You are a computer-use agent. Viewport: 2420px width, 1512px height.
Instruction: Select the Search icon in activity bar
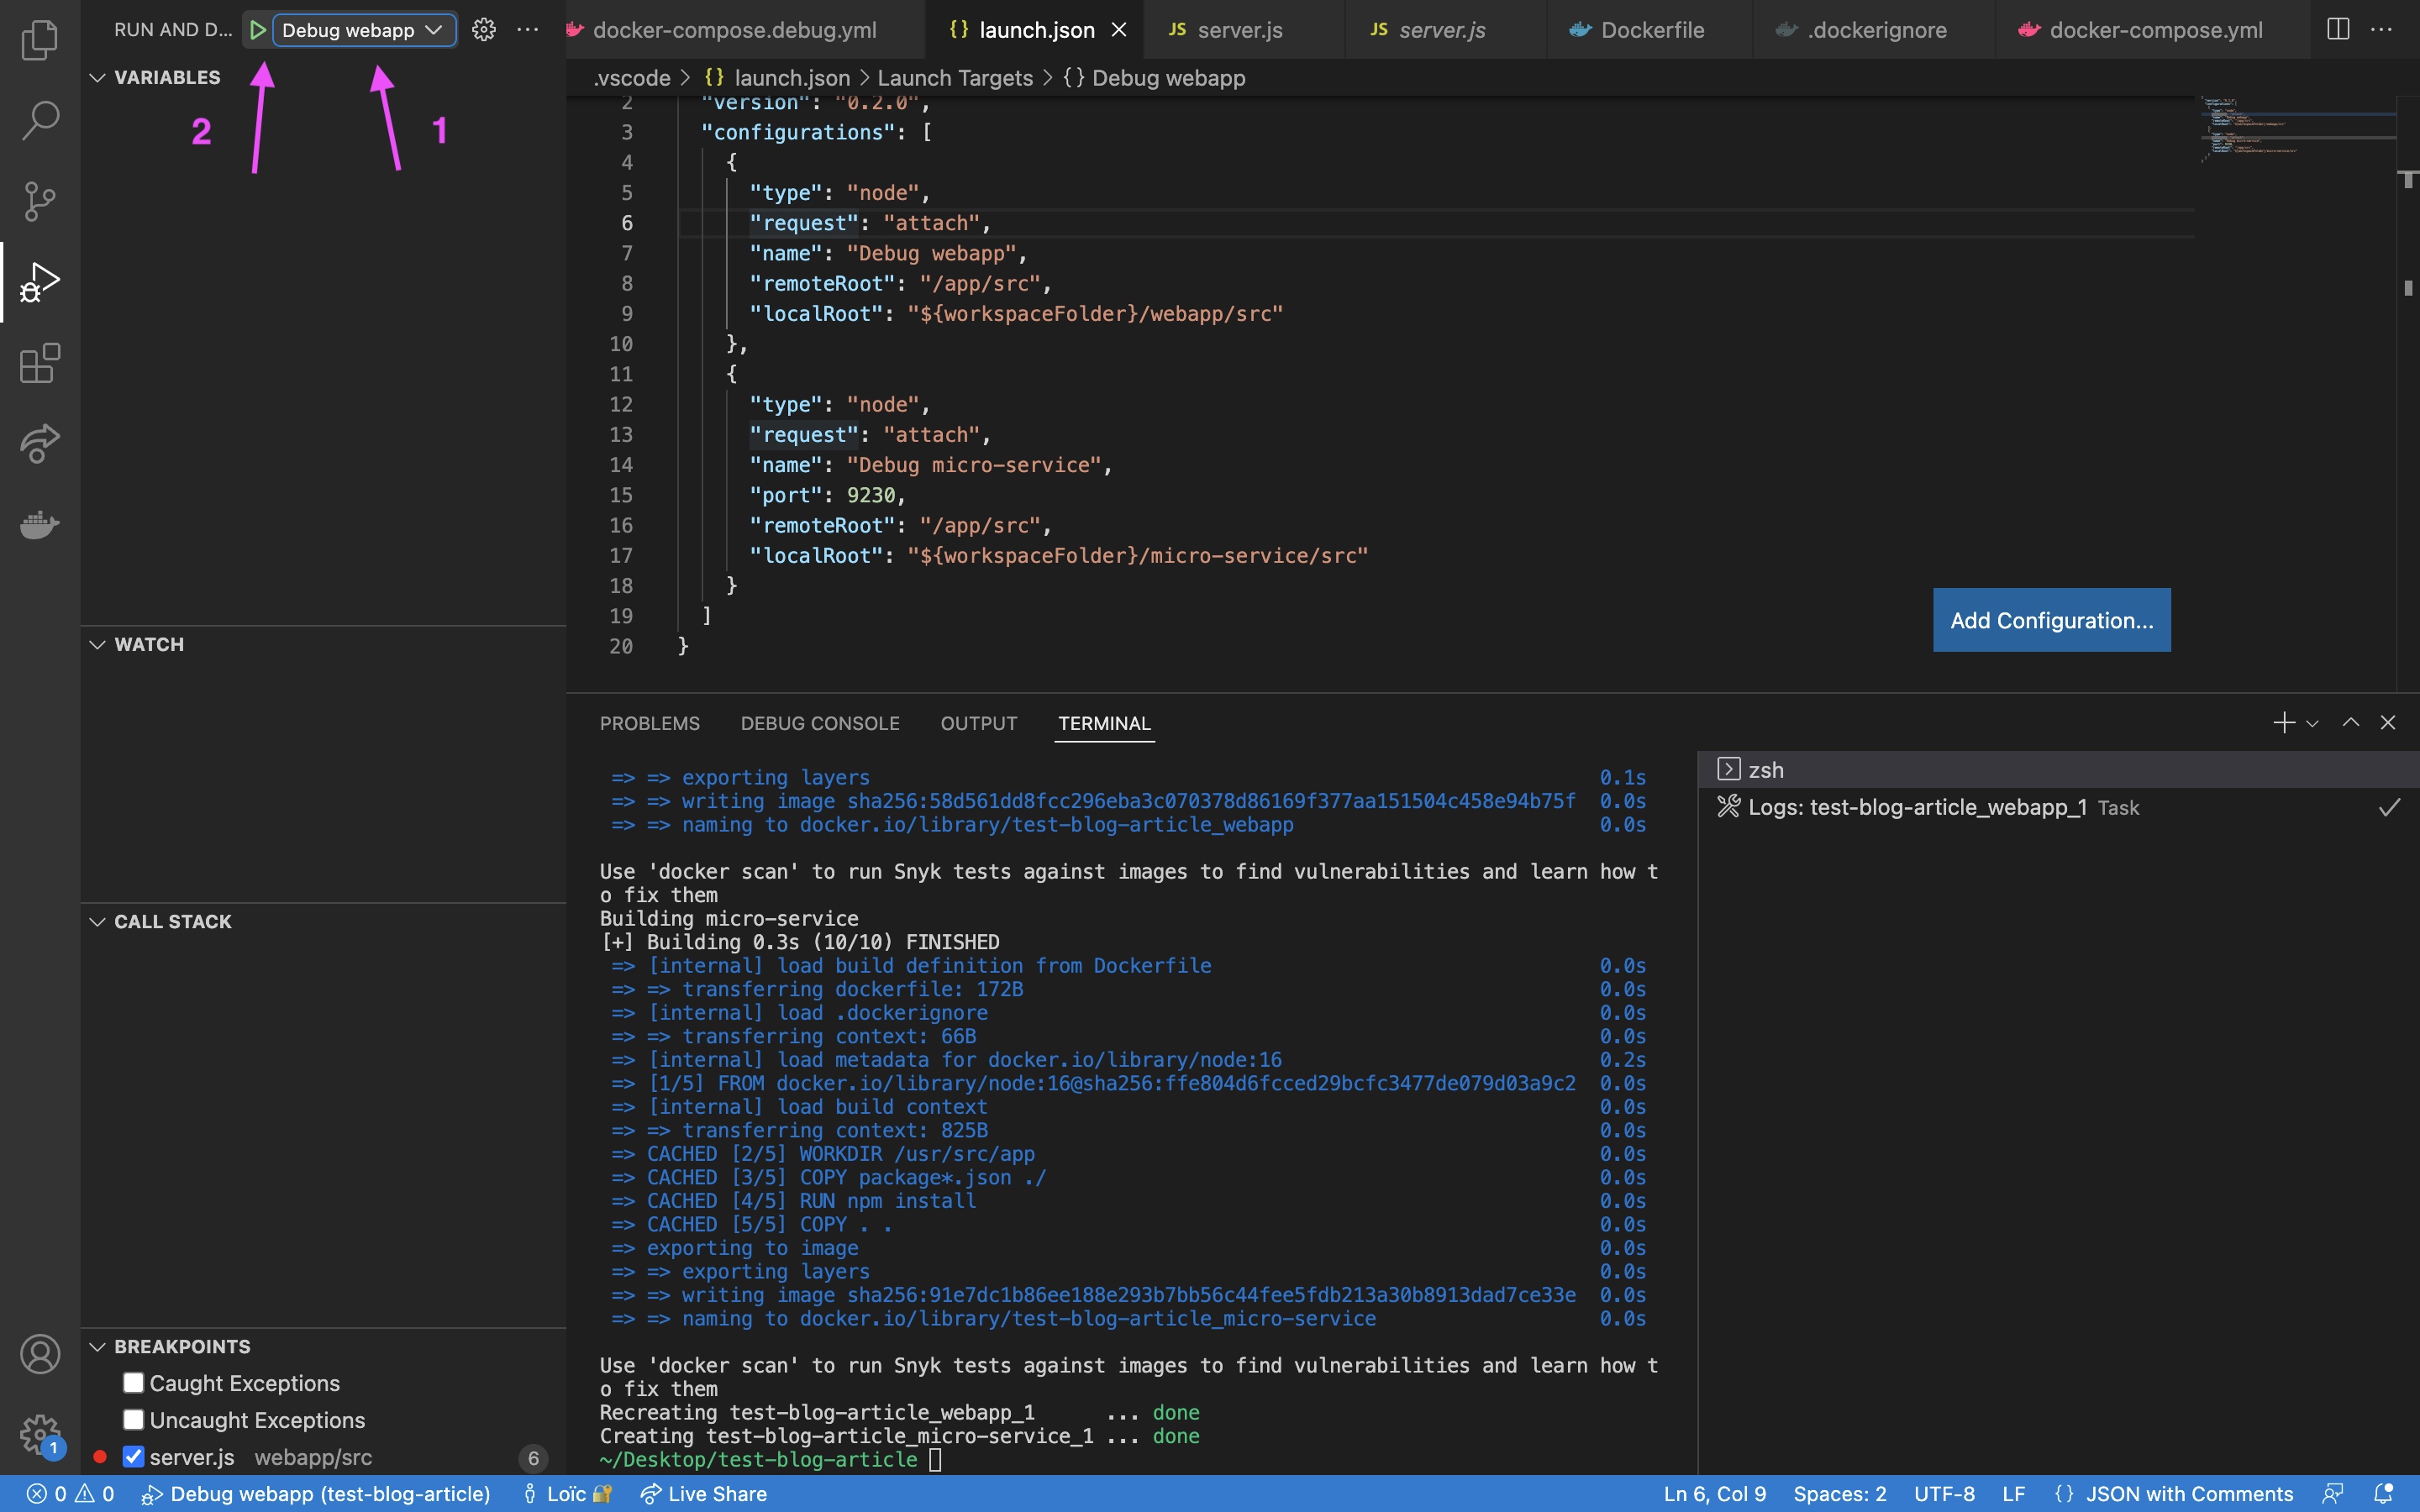coord(39,119)
